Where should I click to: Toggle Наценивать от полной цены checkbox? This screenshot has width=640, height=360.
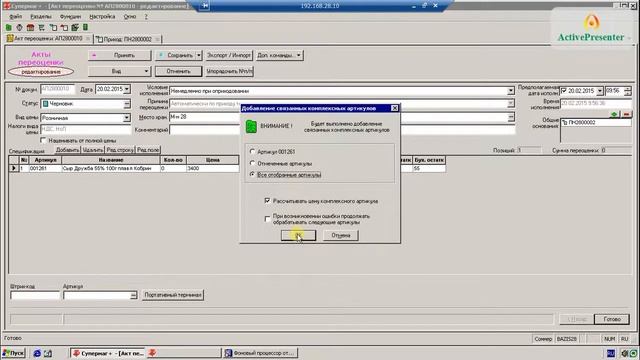coord(43,140)
